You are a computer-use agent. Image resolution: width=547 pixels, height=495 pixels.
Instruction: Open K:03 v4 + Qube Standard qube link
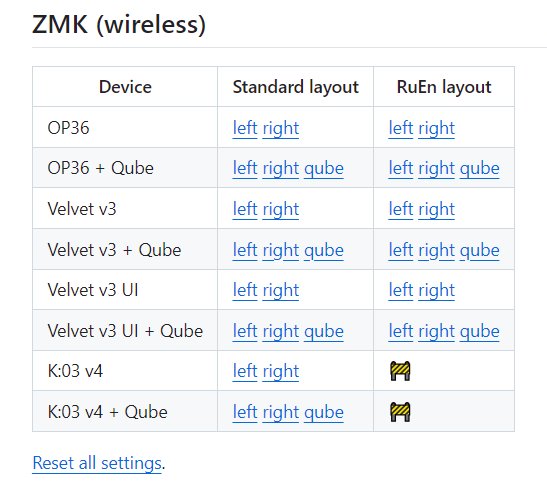[x=324, y=412]
